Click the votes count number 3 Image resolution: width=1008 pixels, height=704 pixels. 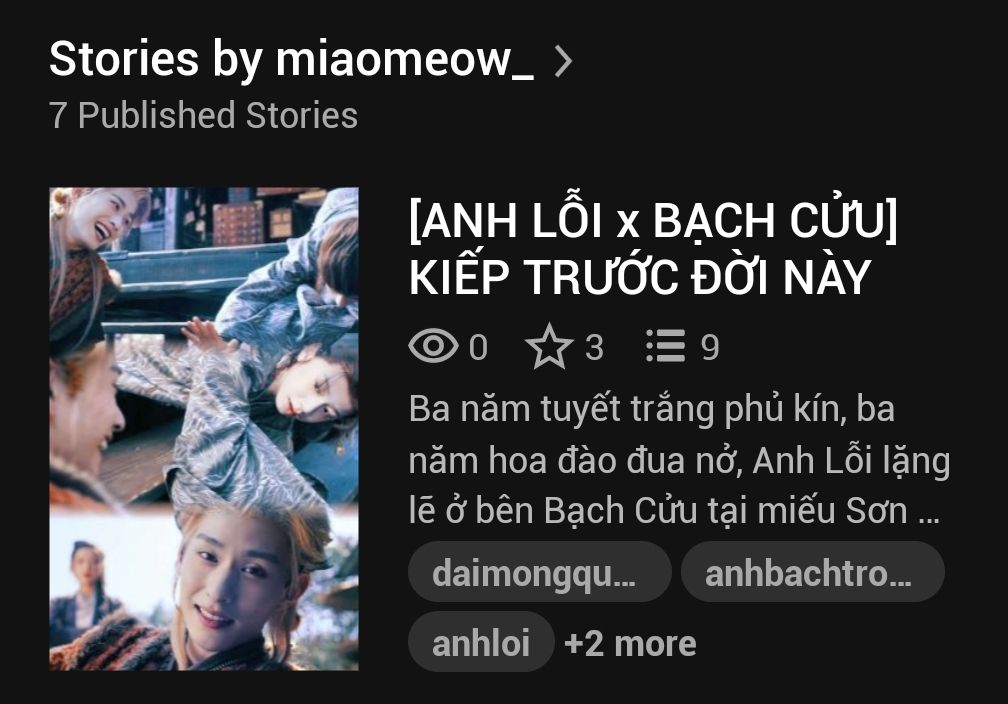tap(594, 347)
